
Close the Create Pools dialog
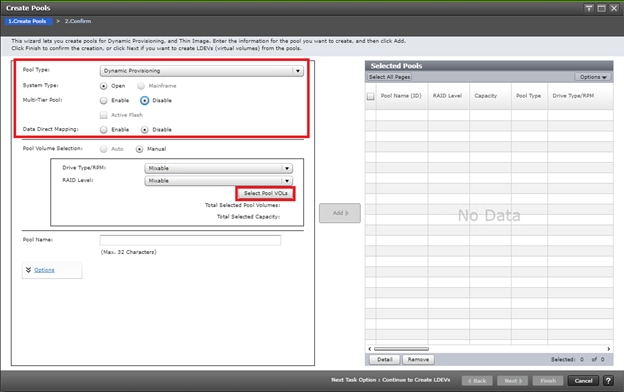click(x=614, y=8)
